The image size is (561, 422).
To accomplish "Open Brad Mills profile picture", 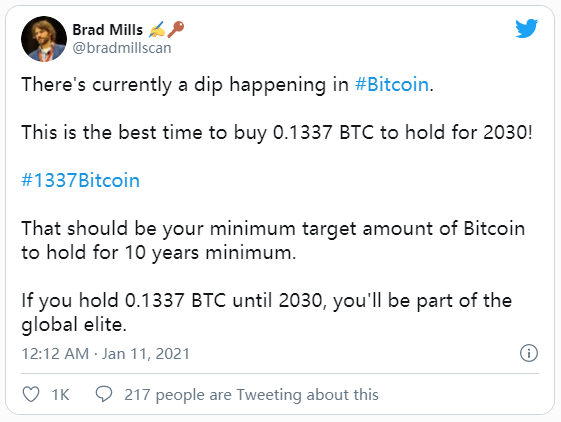I will click(x=44, y=39).
